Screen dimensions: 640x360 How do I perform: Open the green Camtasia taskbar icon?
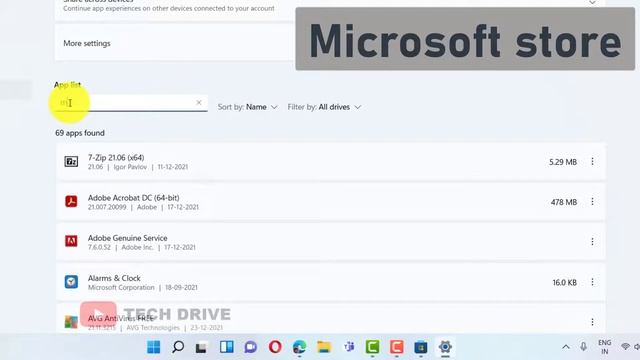(x=372, y=347)
